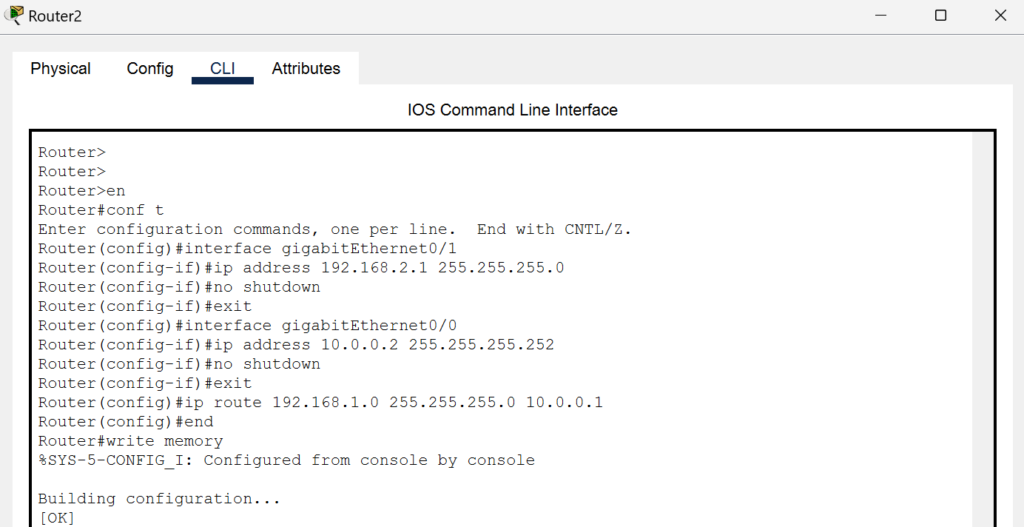The height and width of the screenshot is (527, 1024).
Task: Click the 'interface gigabitEthernet0/1' command line
Action: (248, 249)
